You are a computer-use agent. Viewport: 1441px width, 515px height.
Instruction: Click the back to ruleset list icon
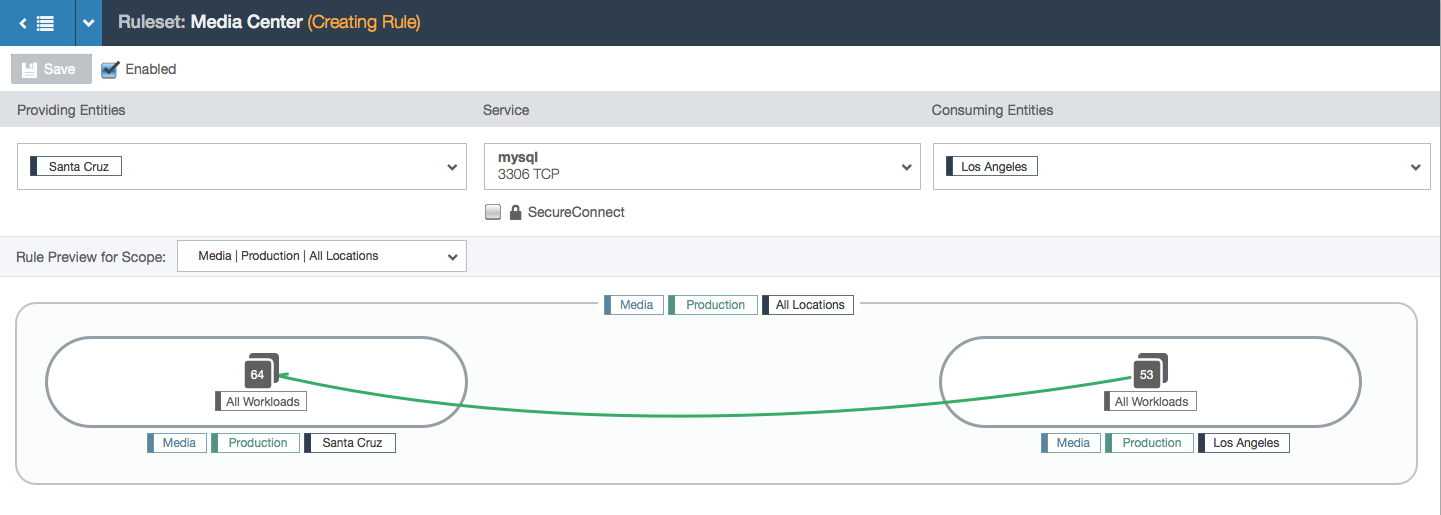37,23
